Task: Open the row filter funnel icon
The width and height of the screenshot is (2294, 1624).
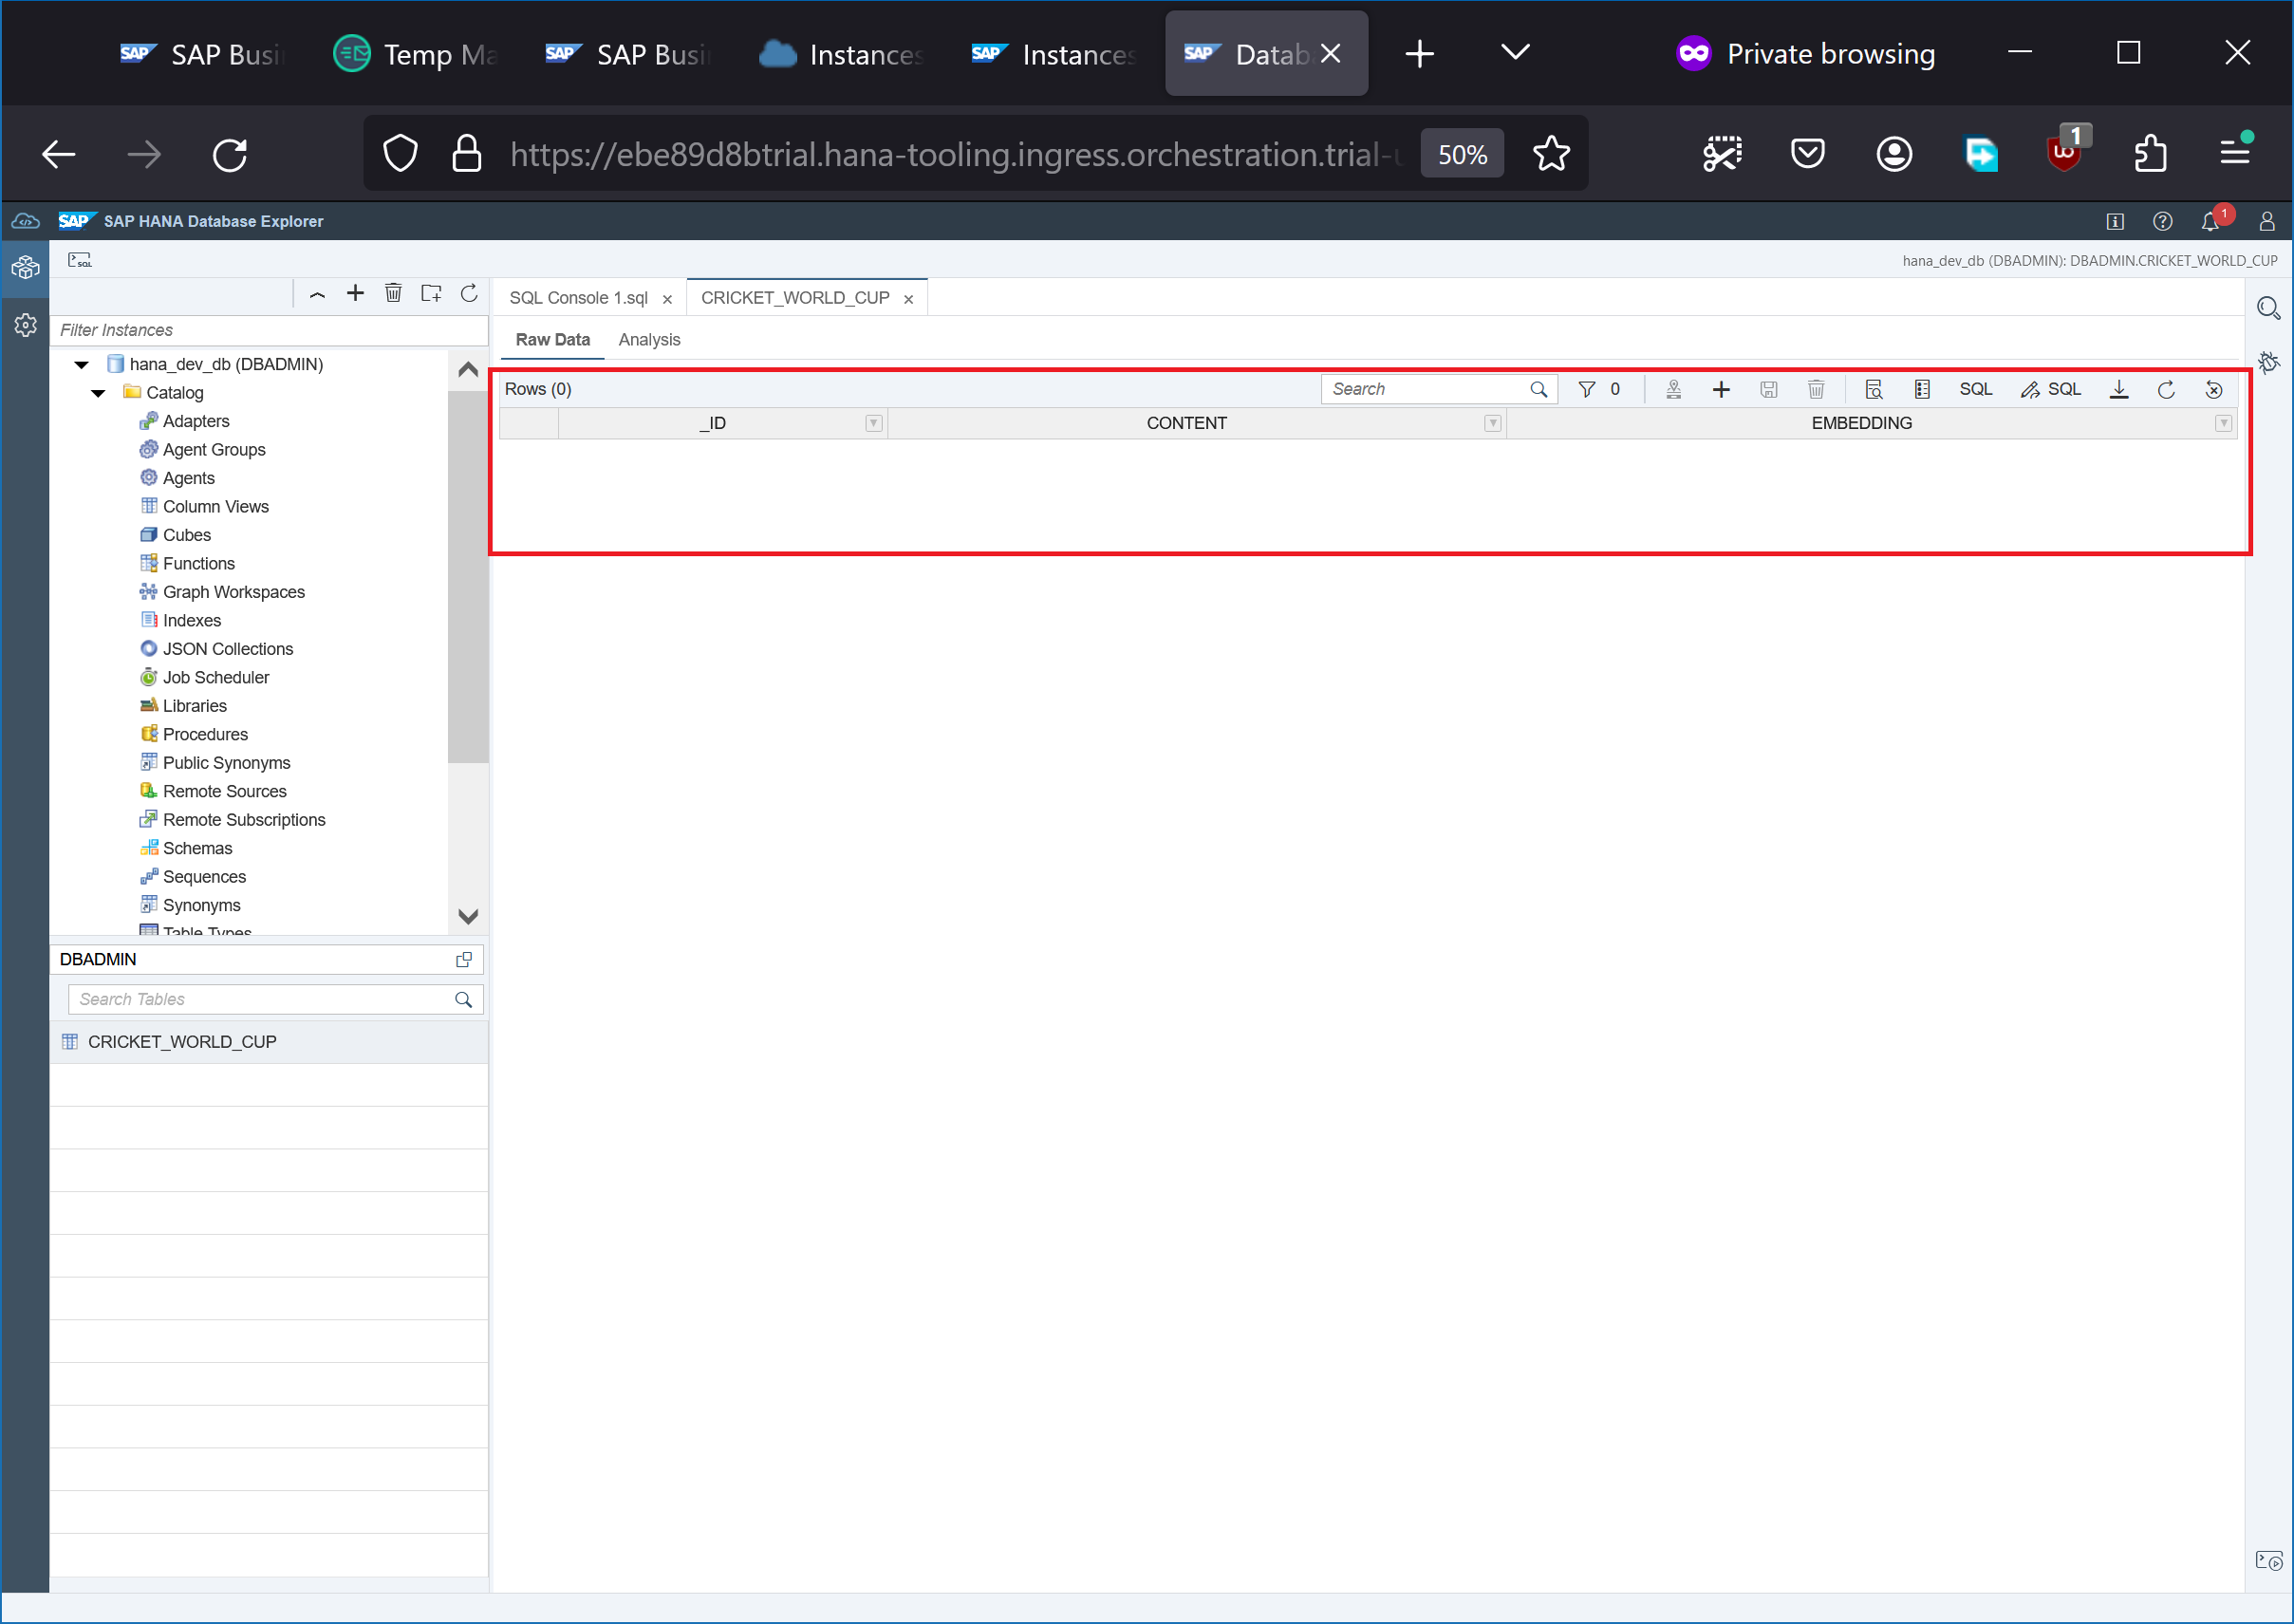Action: coord(1586,389)
